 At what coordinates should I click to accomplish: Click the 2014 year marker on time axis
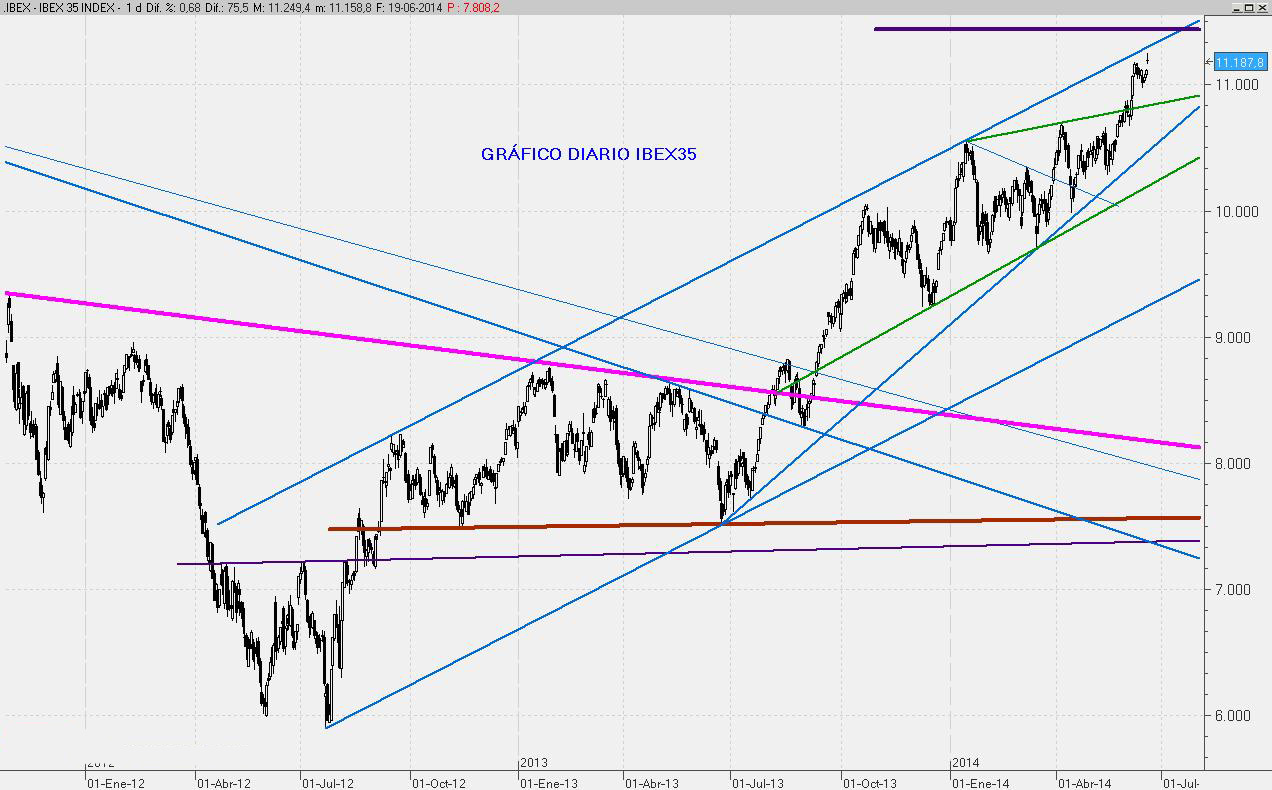pyautogui.click(x=966, y=763)
